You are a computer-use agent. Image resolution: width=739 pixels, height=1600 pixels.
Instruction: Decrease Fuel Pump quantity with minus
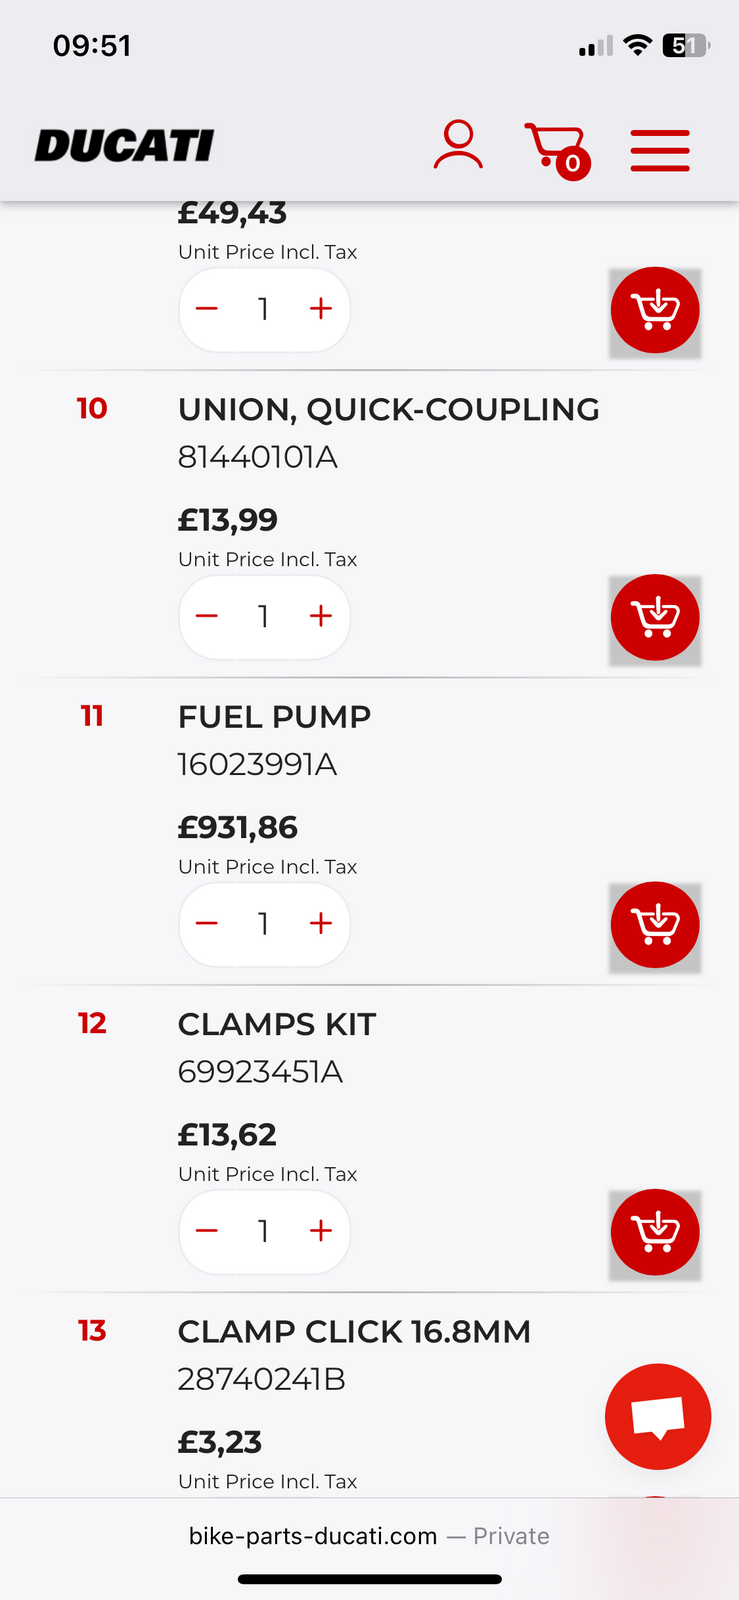pyautogui.click(x=207, y=924)
